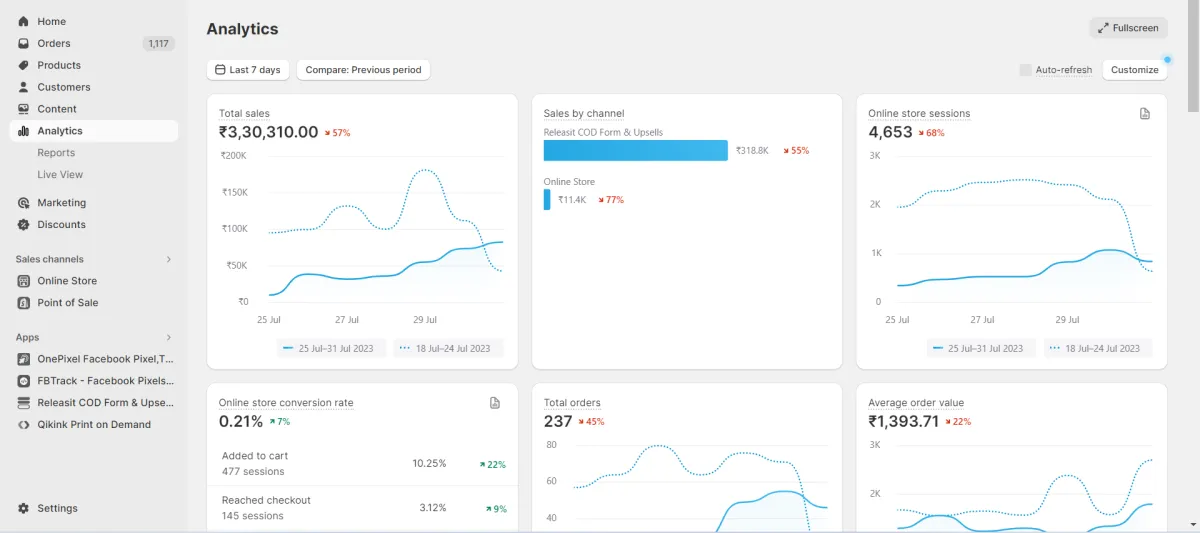Open Average order value title link
The image size is (1200, 533).
(916, 403)
